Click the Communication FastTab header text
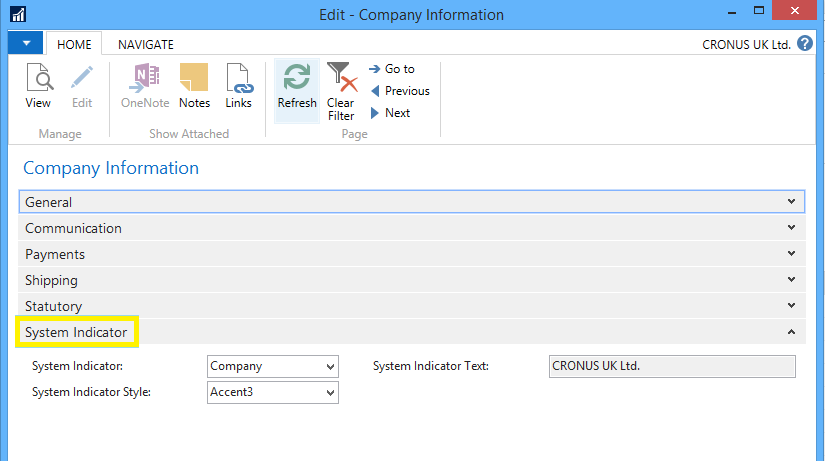Image resolution: width=825 pixels, height=461 pixels. coord(73,228)
